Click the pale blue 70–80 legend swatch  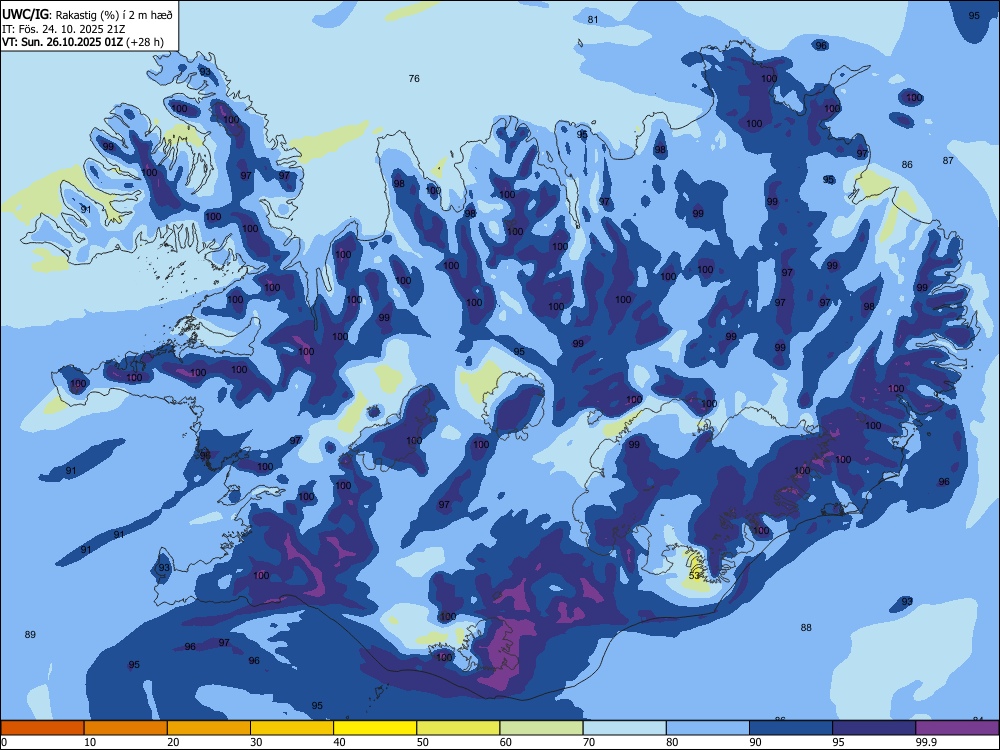coord(624,728)
